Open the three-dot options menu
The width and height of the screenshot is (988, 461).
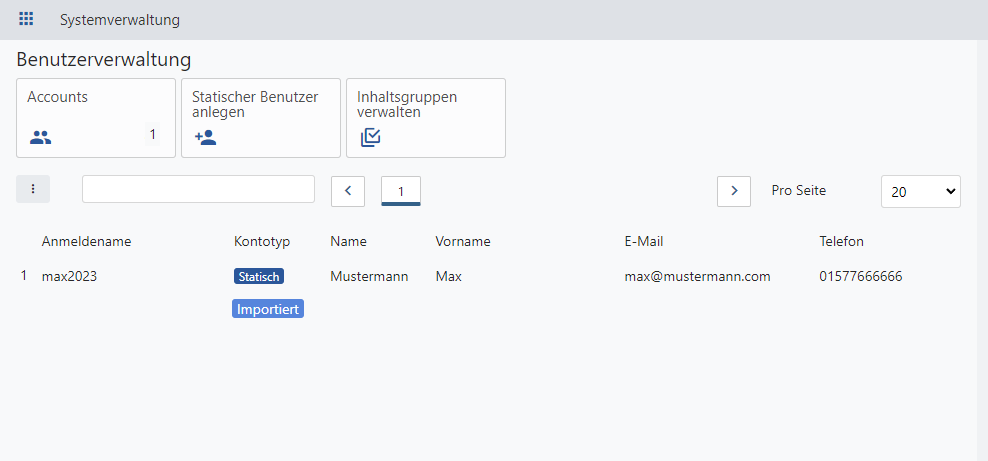pyautogui.click(x=33, y=189)
